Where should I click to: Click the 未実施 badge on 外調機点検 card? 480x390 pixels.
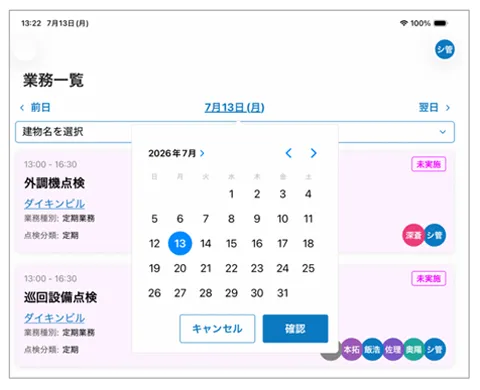429,164
